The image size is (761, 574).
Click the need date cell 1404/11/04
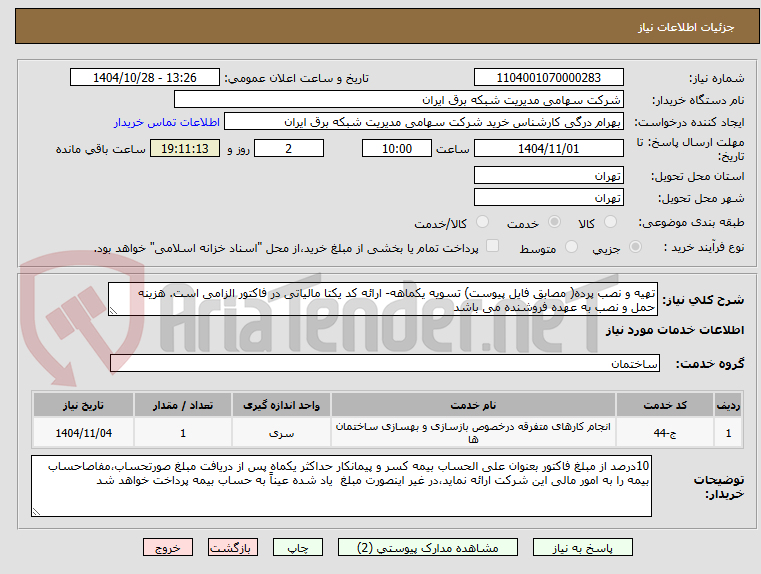pyautogui.click(x=83, y=432)
